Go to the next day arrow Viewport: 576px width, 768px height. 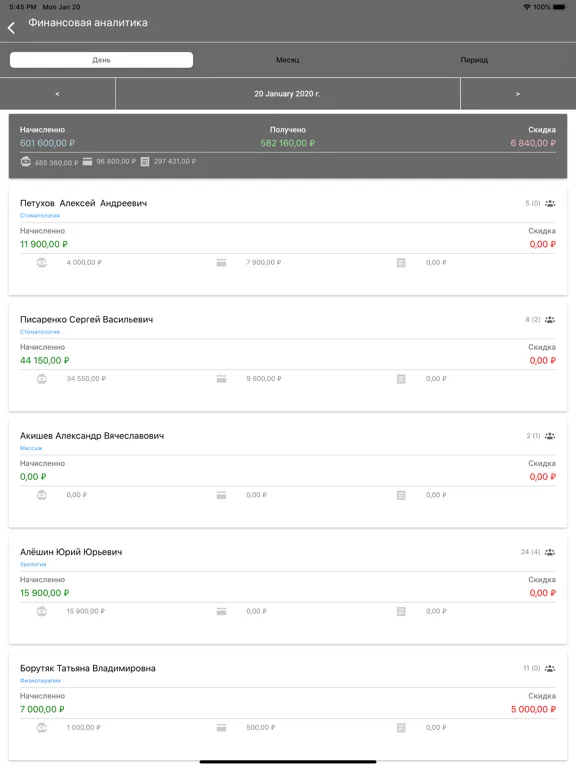(x=518, y=94)
